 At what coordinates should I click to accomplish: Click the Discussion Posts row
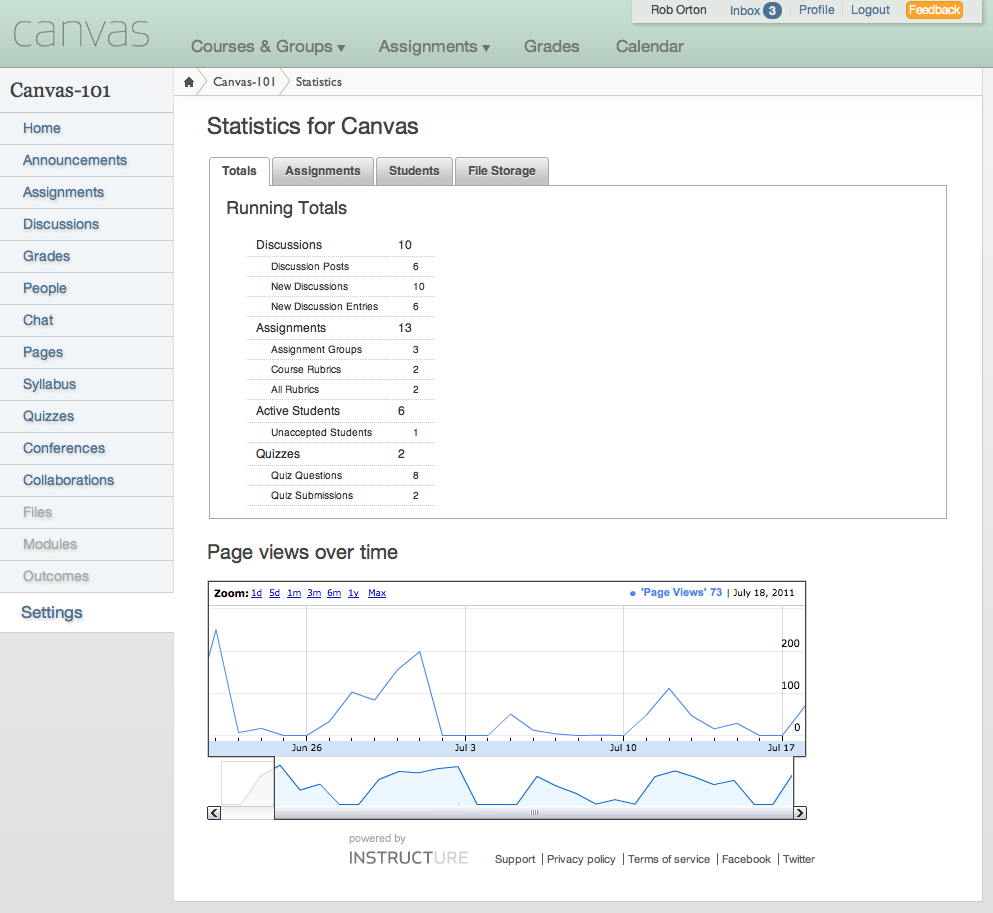click(340, 267)
